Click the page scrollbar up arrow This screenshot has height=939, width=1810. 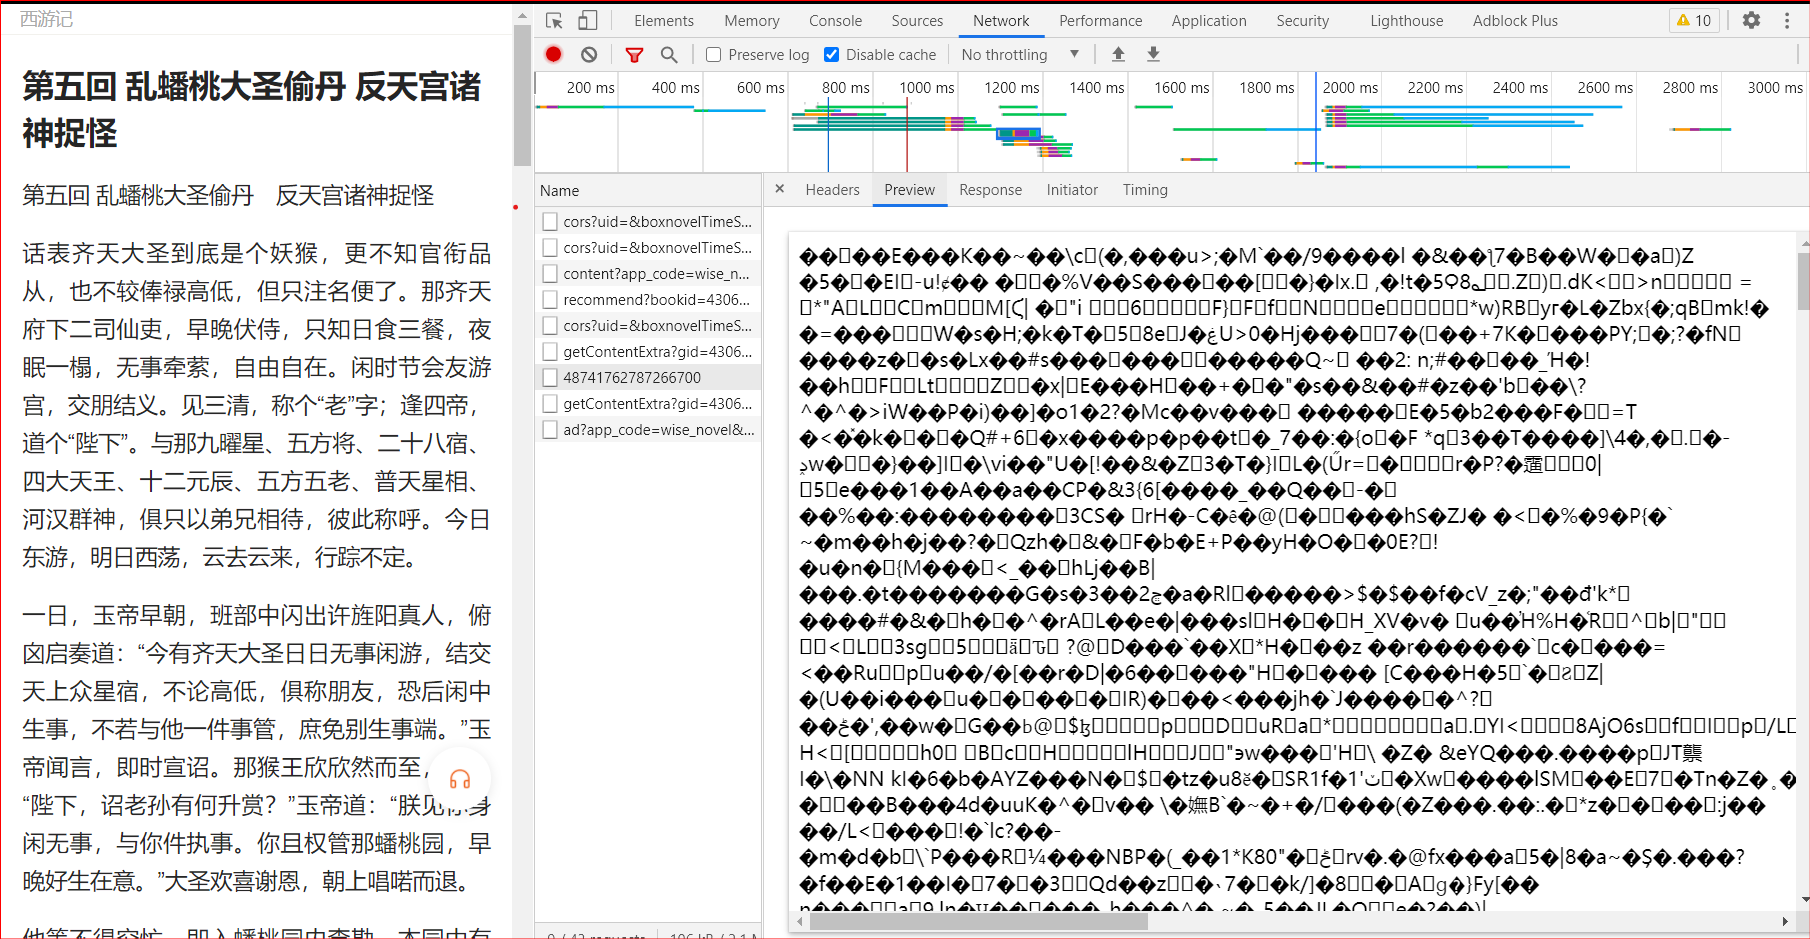click(x=522, y=15)
